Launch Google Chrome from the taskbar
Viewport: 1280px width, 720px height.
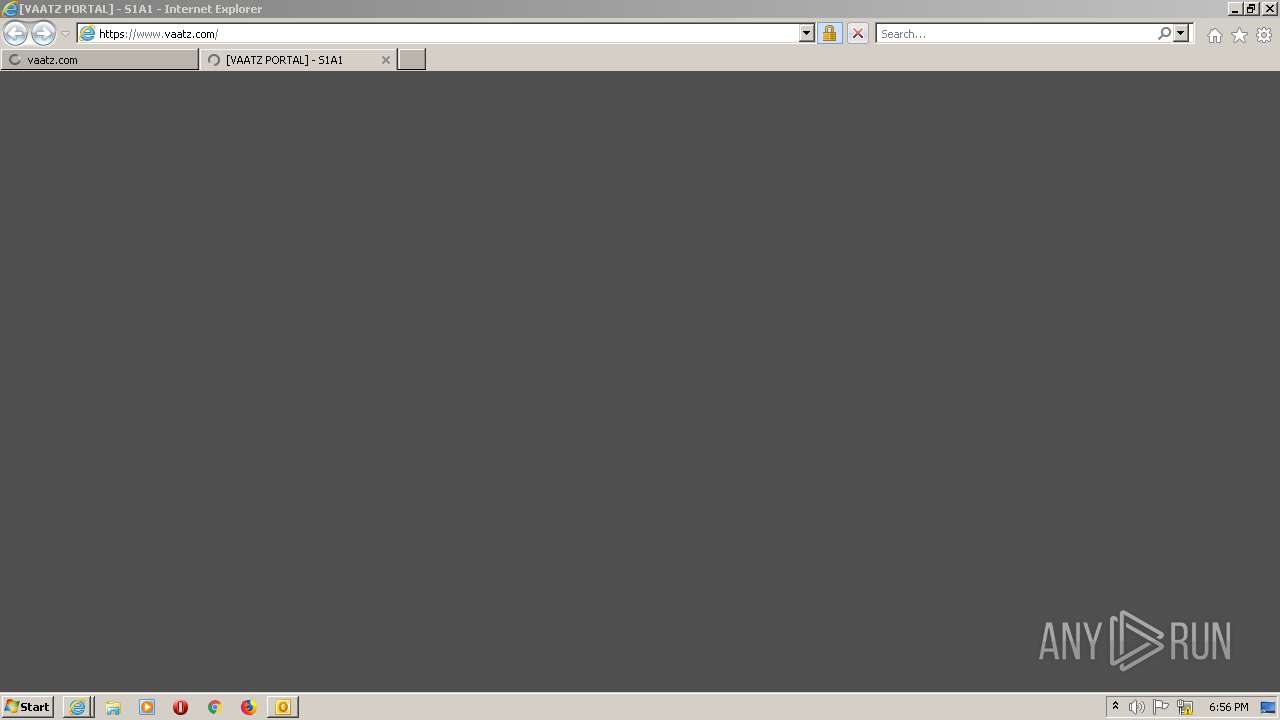coord(215,707)
